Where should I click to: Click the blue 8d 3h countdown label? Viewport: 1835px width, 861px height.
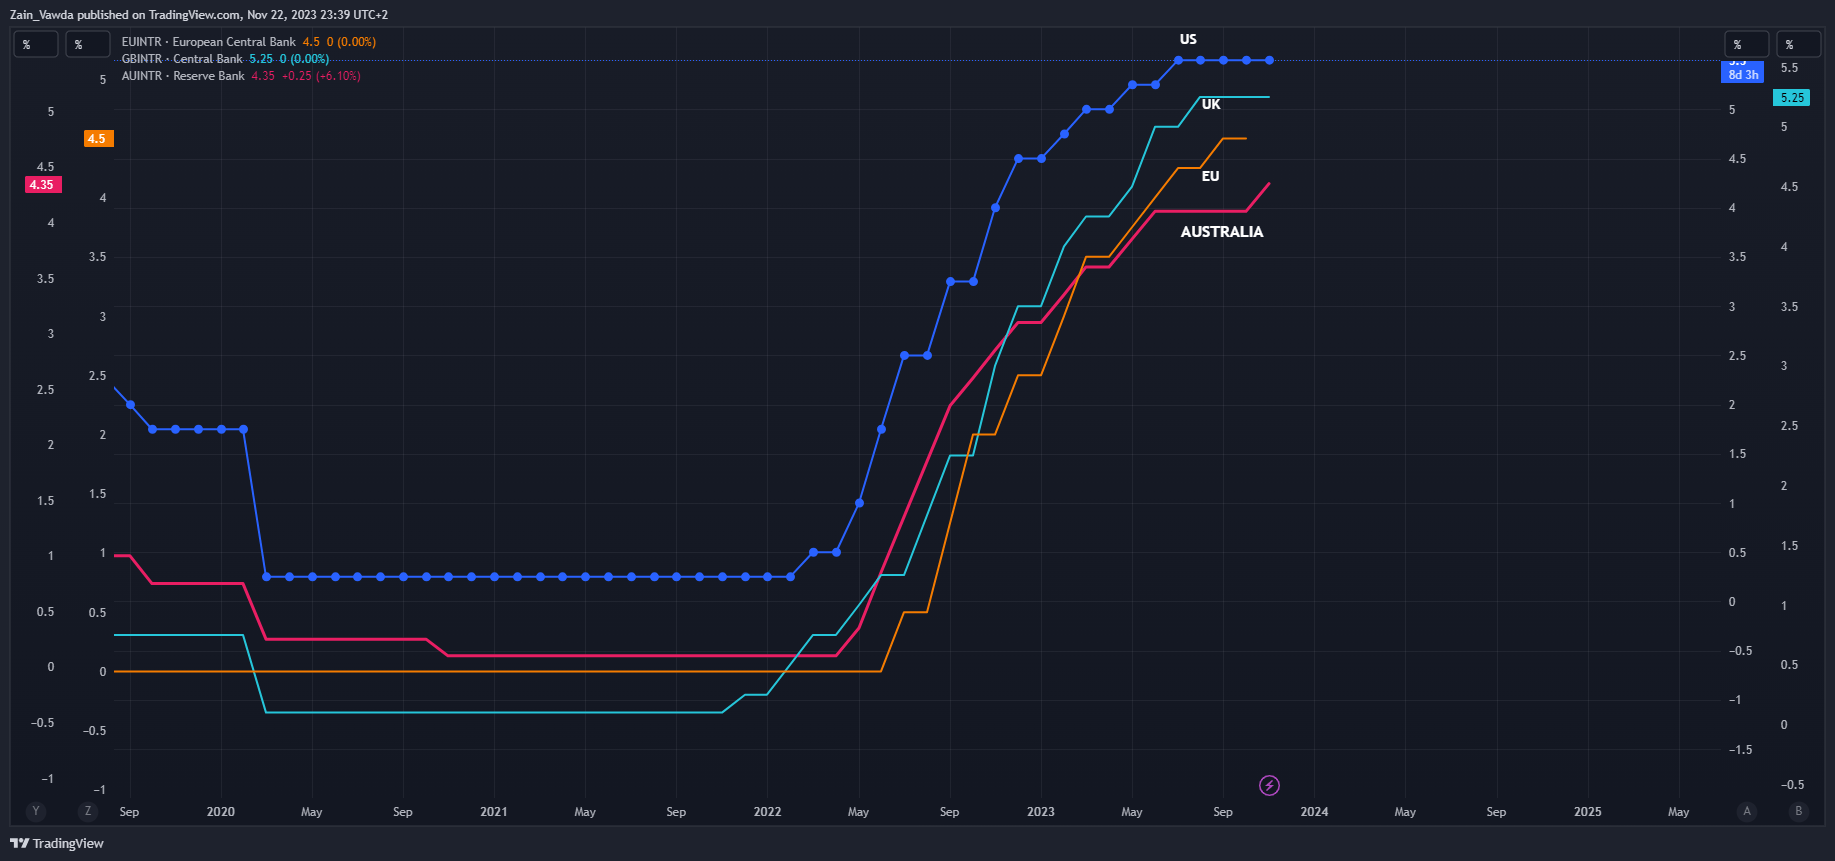tap(1743, 74)
